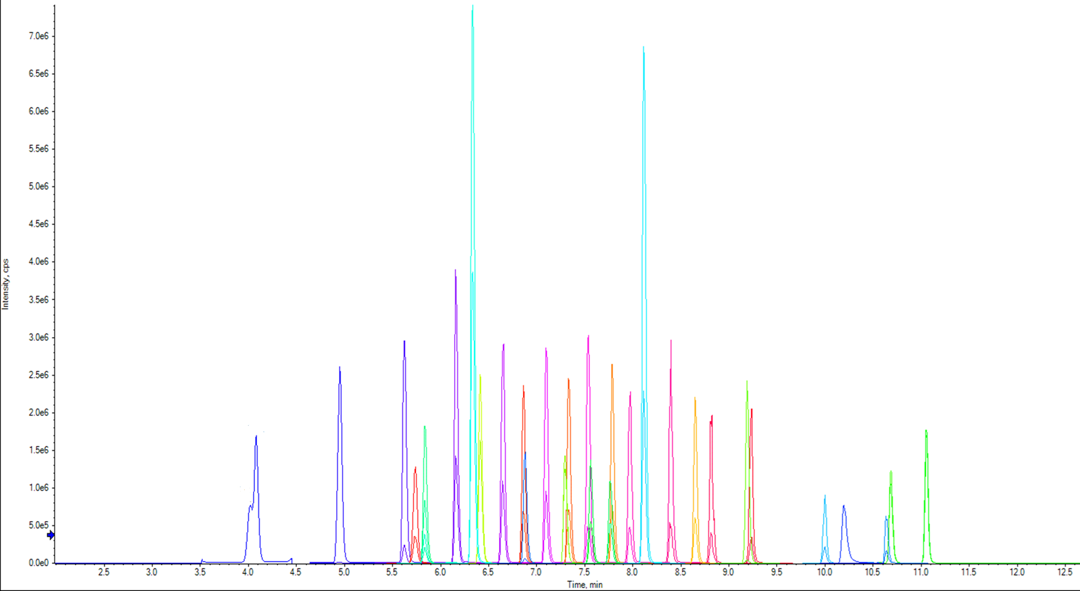Viewport: 1080px width, 591px height.
Task: Click the "Intensity, cps" y-axis title
Action: [x=5, y=283]
